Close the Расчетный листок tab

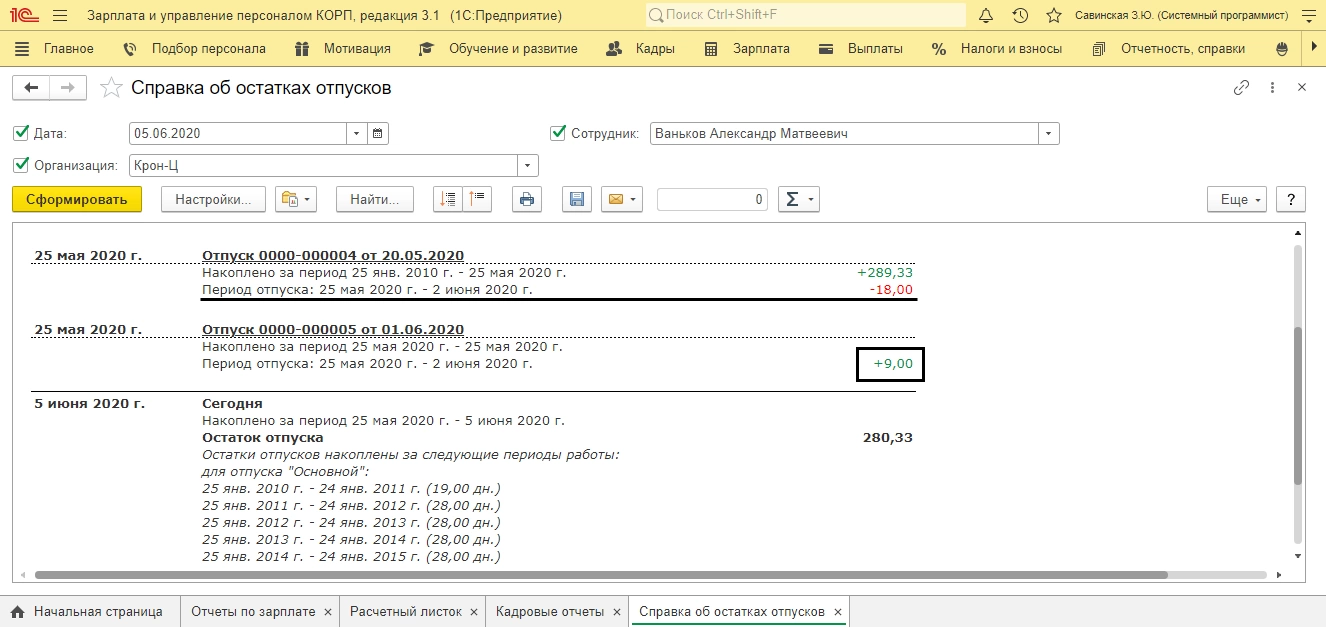click(475, 611)
